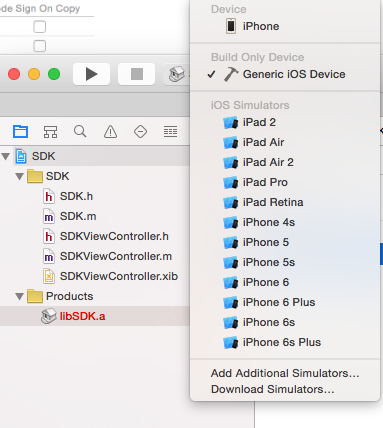Tick the upper Code Sign On Copy checkbox
Viewport: 383px width, 428px height.
[x=40, y=27]
